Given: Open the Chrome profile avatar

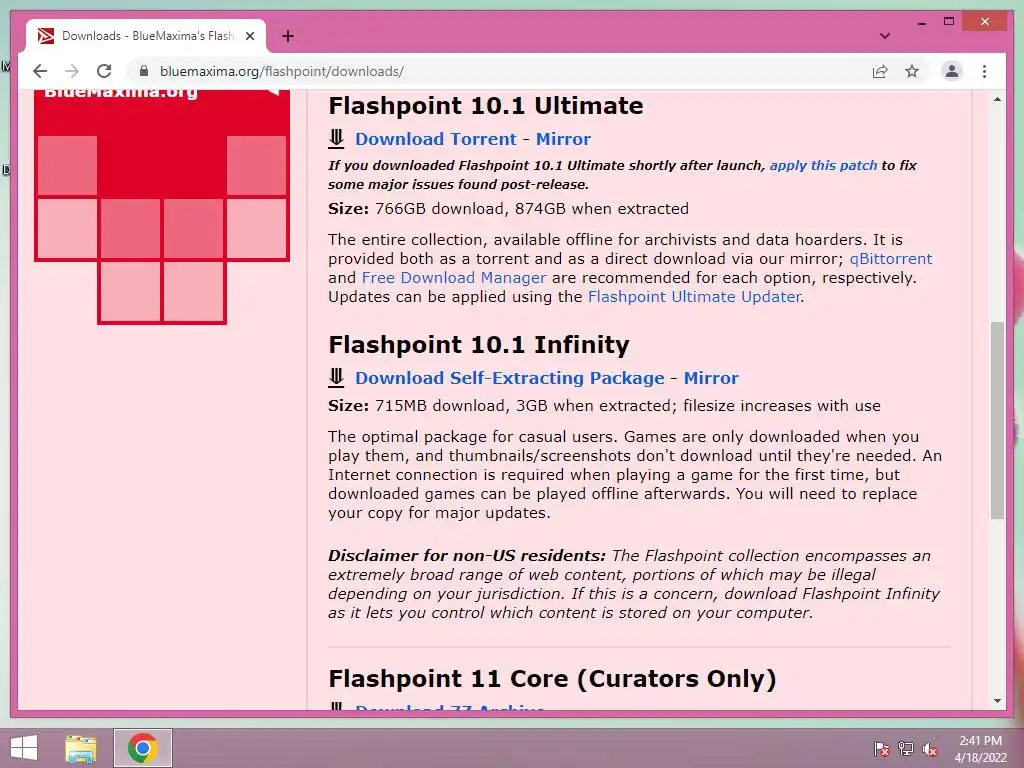Looking at the screenshot, I should click(952, 71).
